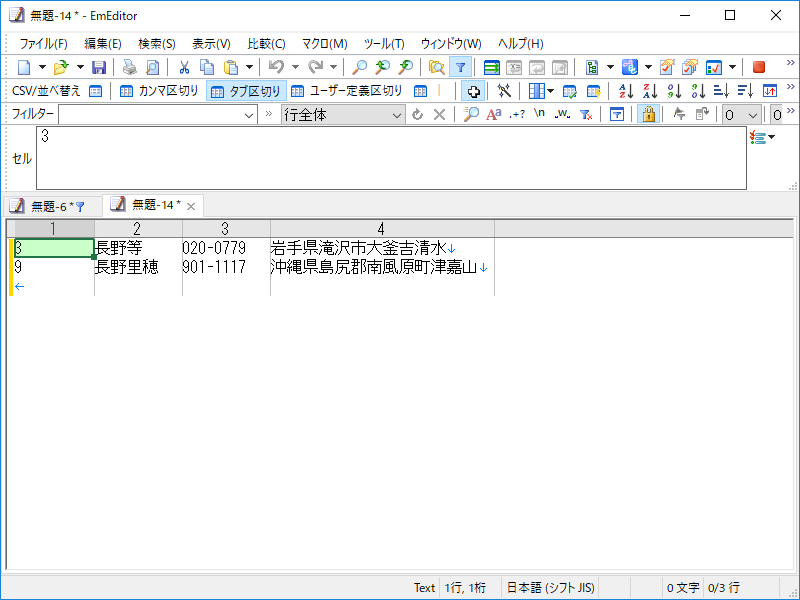Click the filter Refresh circular arrow icon
Viewport: 800px width, 600px height.
(x=417, y=115)
